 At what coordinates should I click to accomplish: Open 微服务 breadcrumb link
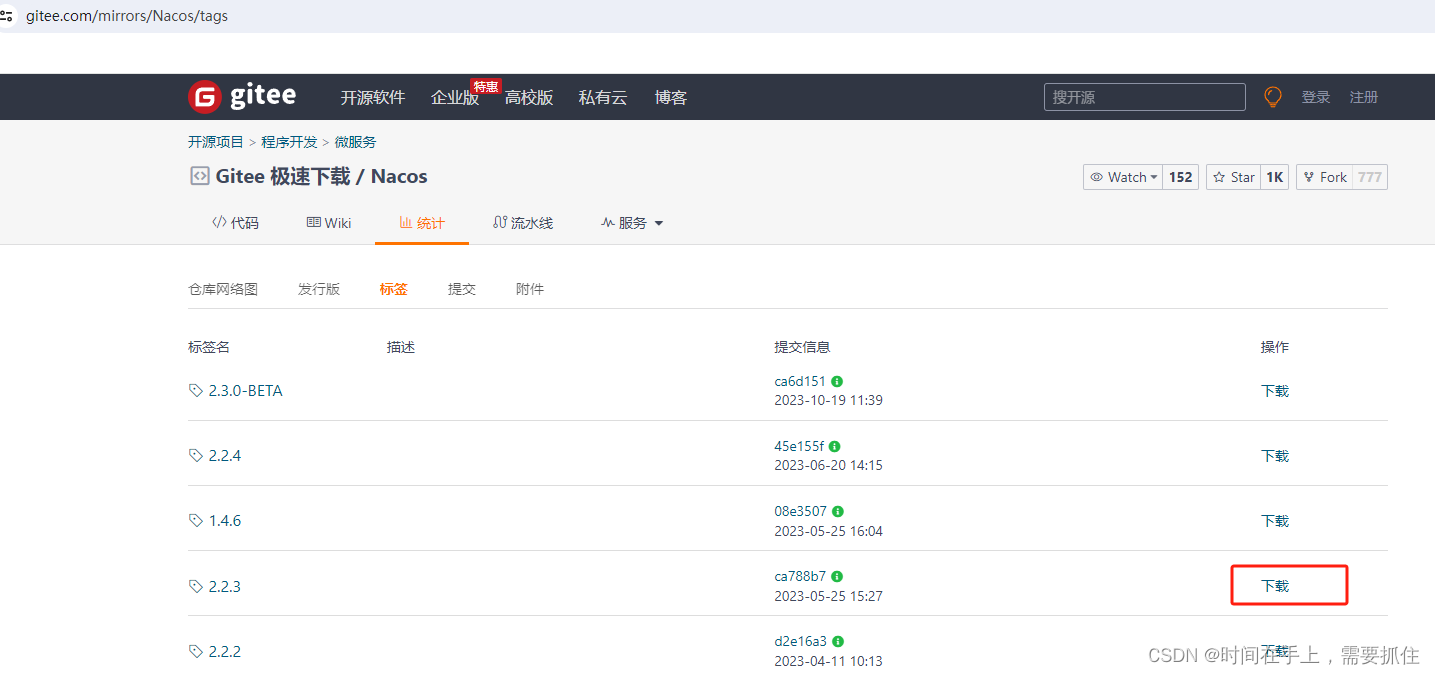[356, 142]
